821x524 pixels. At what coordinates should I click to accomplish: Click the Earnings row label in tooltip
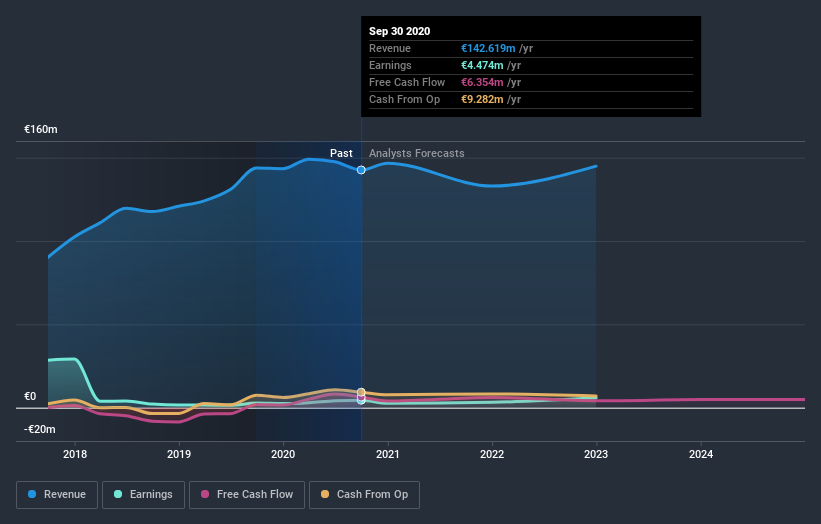click(x=391, y=65)
